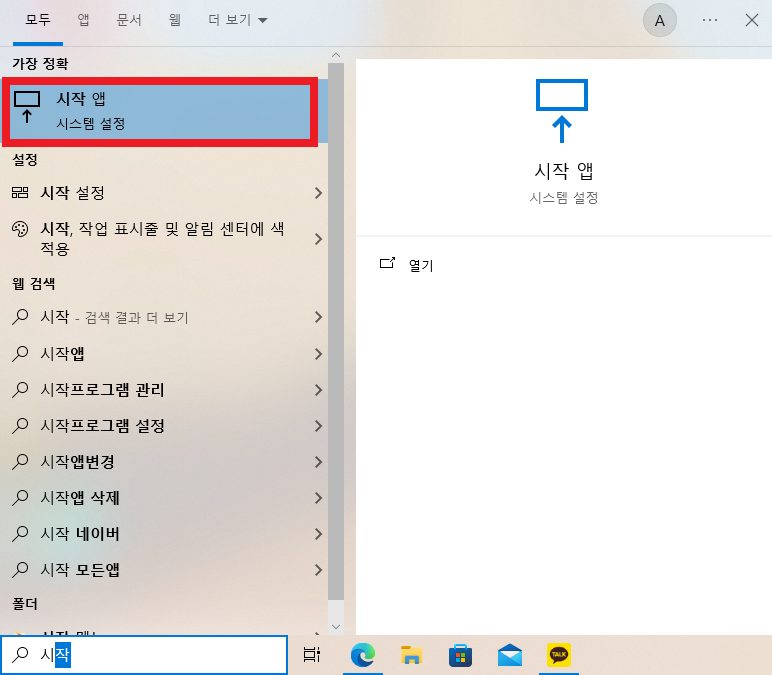Image resolution: width=772 pixels, height=675 pixels.
Task: Select suggestion 시작프로그램 관리
Action: pos(164,389)
